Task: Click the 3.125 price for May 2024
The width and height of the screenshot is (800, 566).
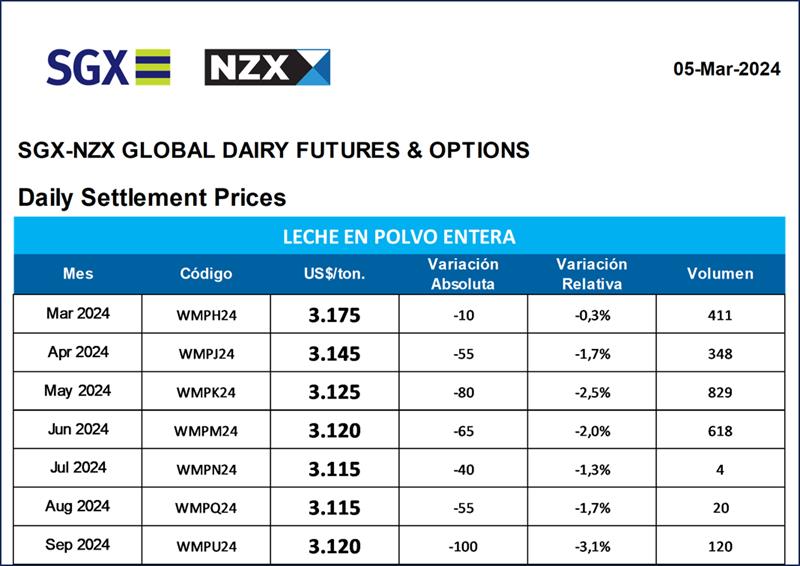Action: click(334, 392)
